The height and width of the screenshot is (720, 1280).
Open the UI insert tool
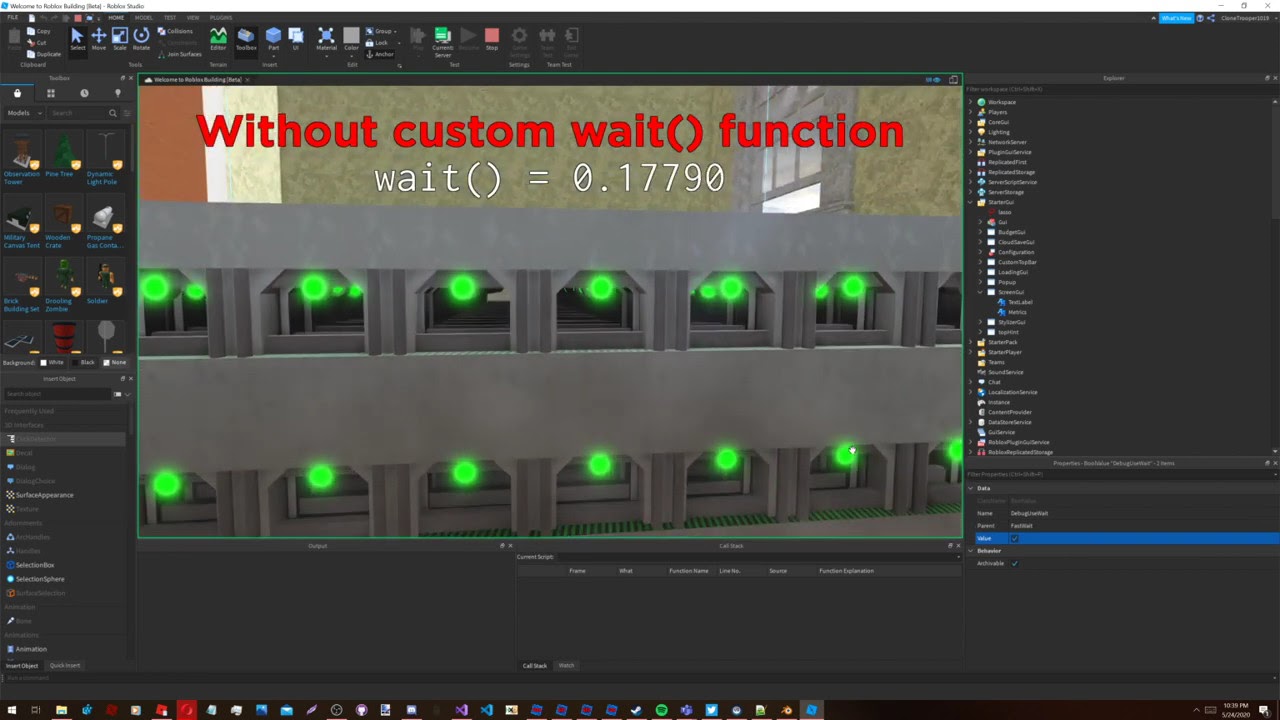[x=295, y=38]
